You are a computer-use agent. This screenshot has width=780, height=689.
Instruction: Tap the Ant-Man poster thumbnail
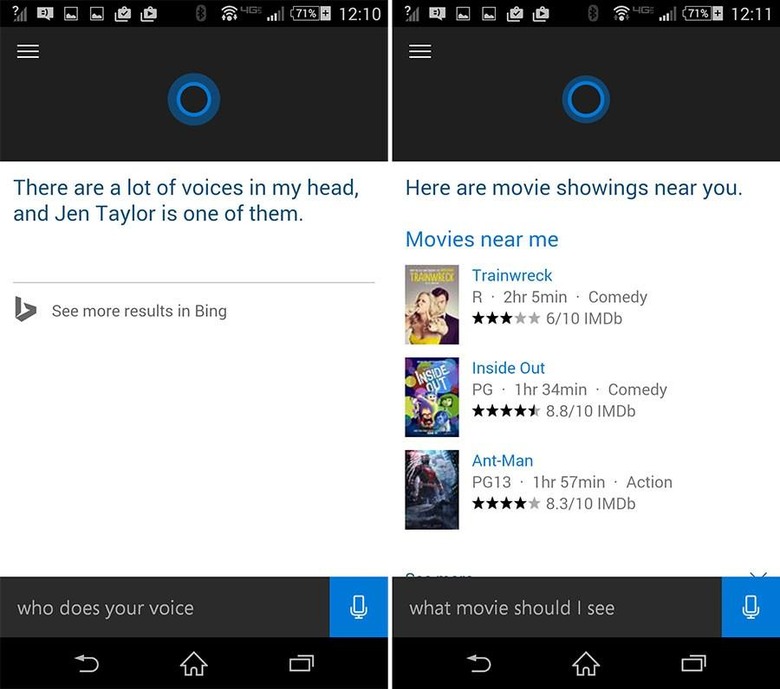point(432,490)
